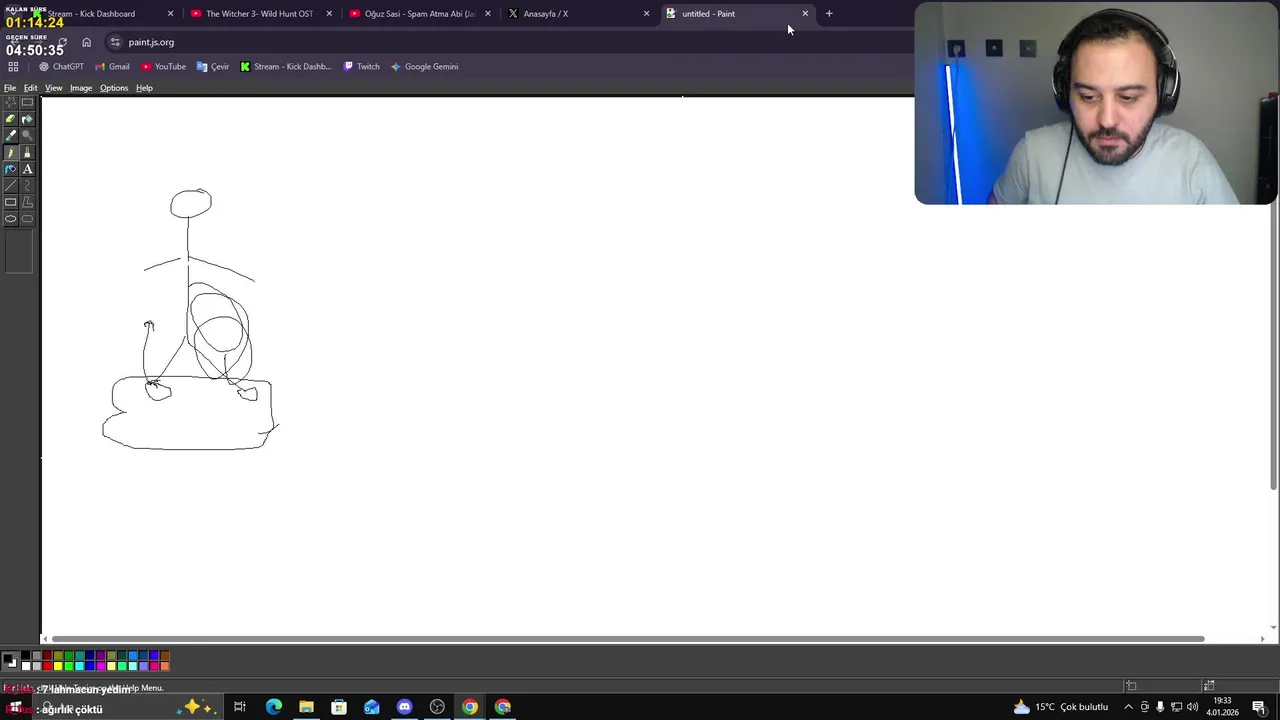Click the horizontal canvas scrollbar
This screenshot has width=1280, height=720.
628,639
